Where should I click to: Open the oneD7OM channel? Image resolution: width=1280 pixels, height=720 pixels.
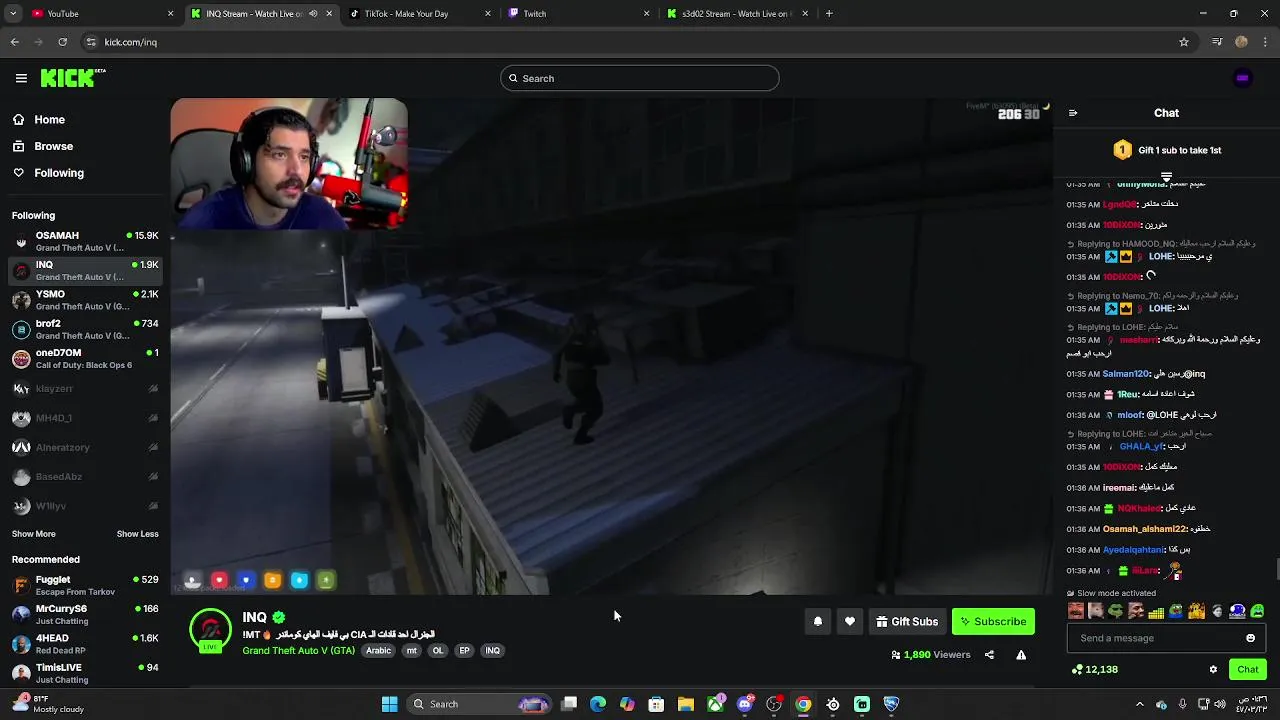pyautogui.click(x=85, y=358)
